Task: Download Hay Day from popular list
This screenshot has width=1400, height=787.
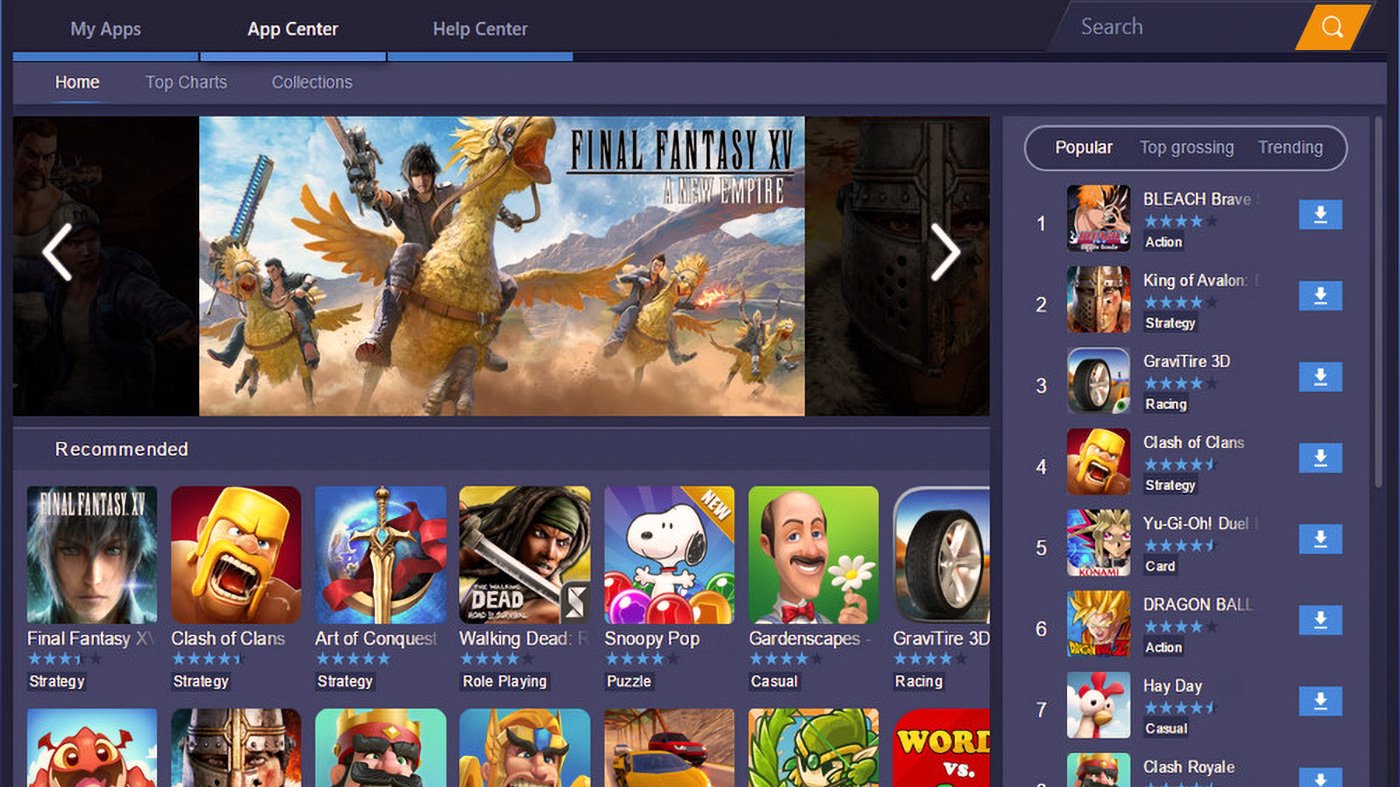Action: pos(1320,701)
